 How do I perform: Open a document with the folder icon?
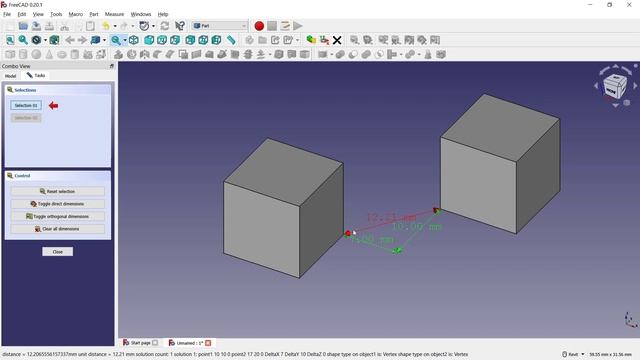tap(23, 26)
